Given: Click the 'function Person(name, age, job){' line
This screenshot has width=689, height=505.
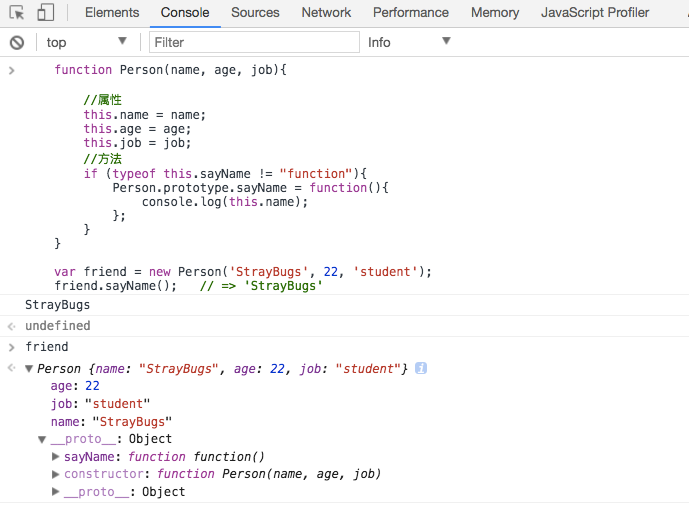Looking at the screenshot, I should (170, 70).
